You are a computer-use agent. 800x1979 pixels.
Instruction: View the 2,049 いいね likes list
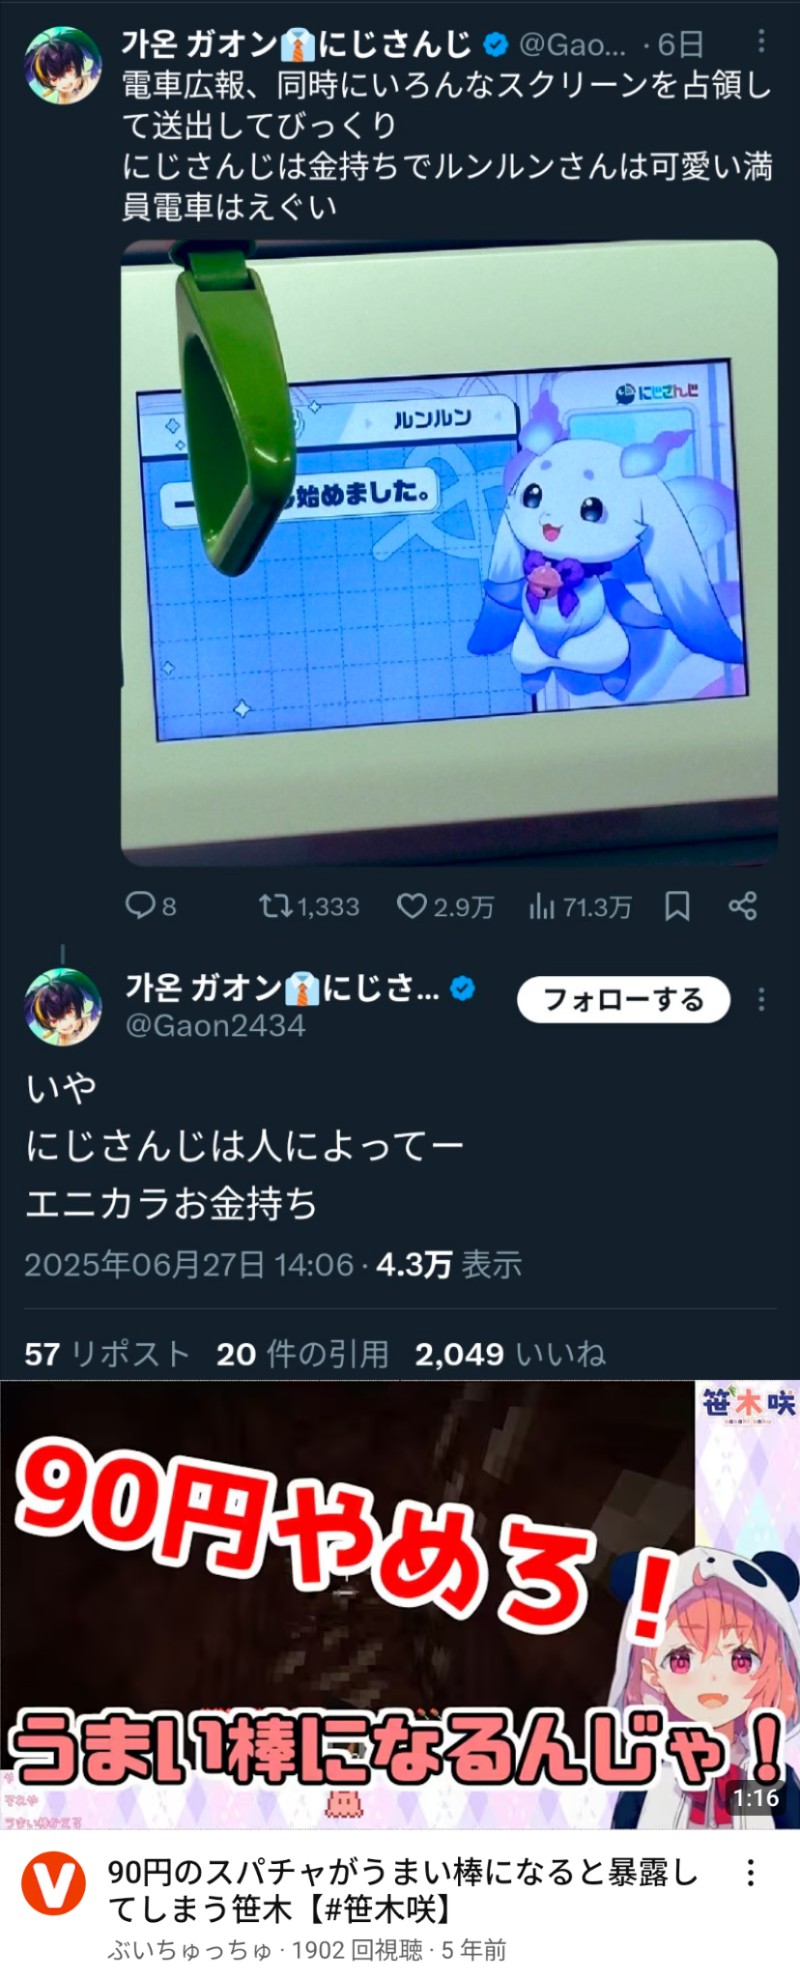click(510, 1354)
